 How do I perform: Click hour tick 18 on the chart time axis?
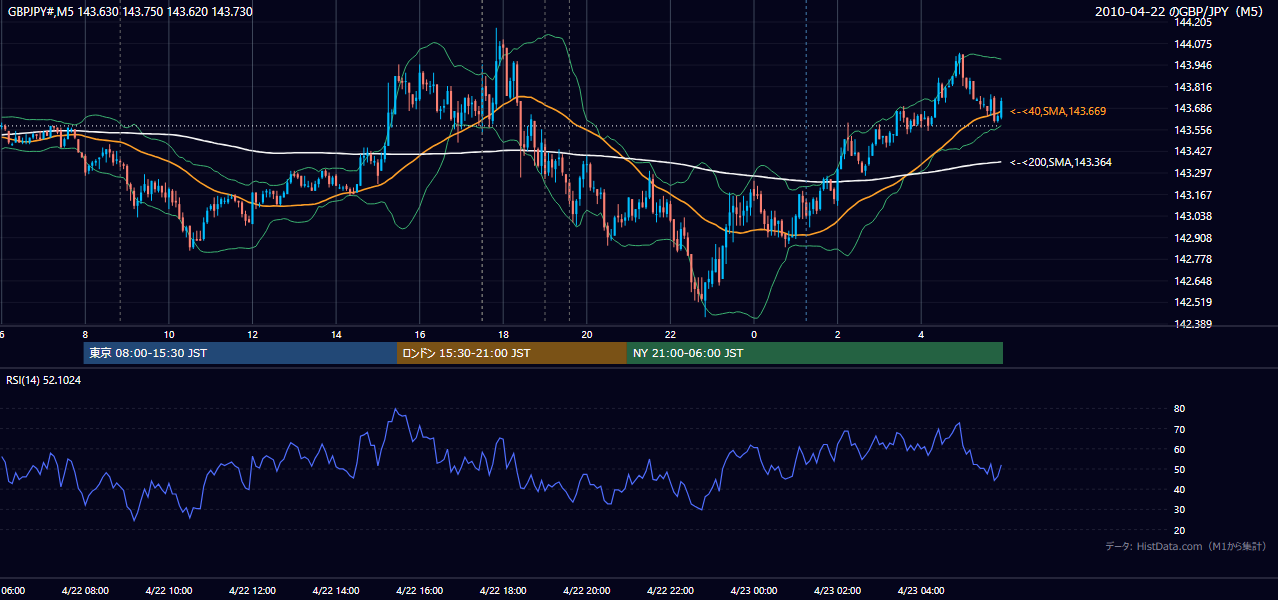[x=503, y=335]
